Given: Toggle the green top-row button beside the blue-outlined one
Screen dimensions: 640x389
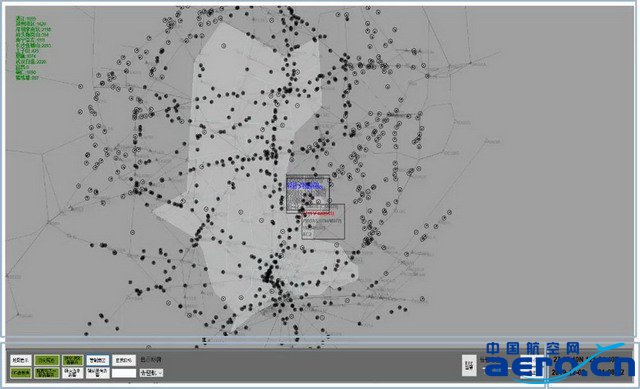Looking at the screenshot, I should (73, 360).
